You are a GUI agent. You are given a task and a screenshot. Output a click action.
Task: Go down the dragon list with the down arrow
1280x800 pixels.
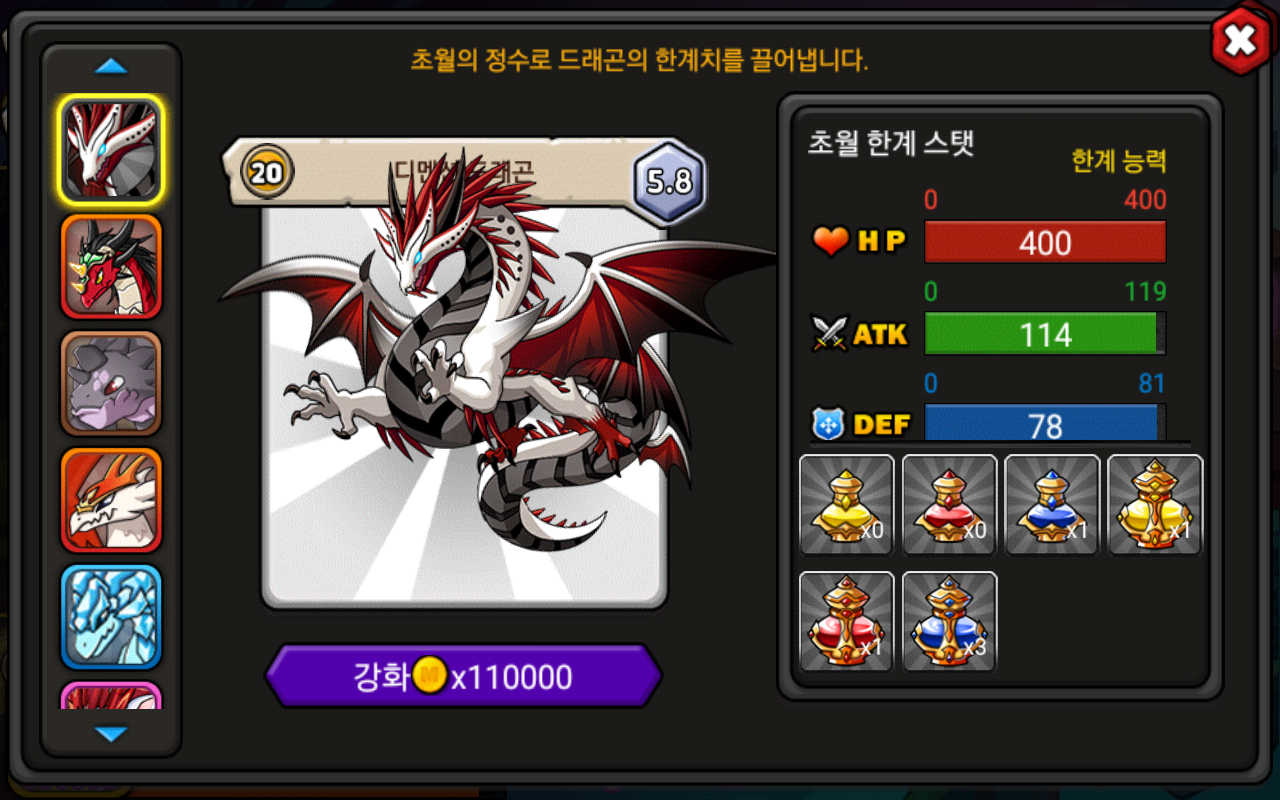(111, 734)
